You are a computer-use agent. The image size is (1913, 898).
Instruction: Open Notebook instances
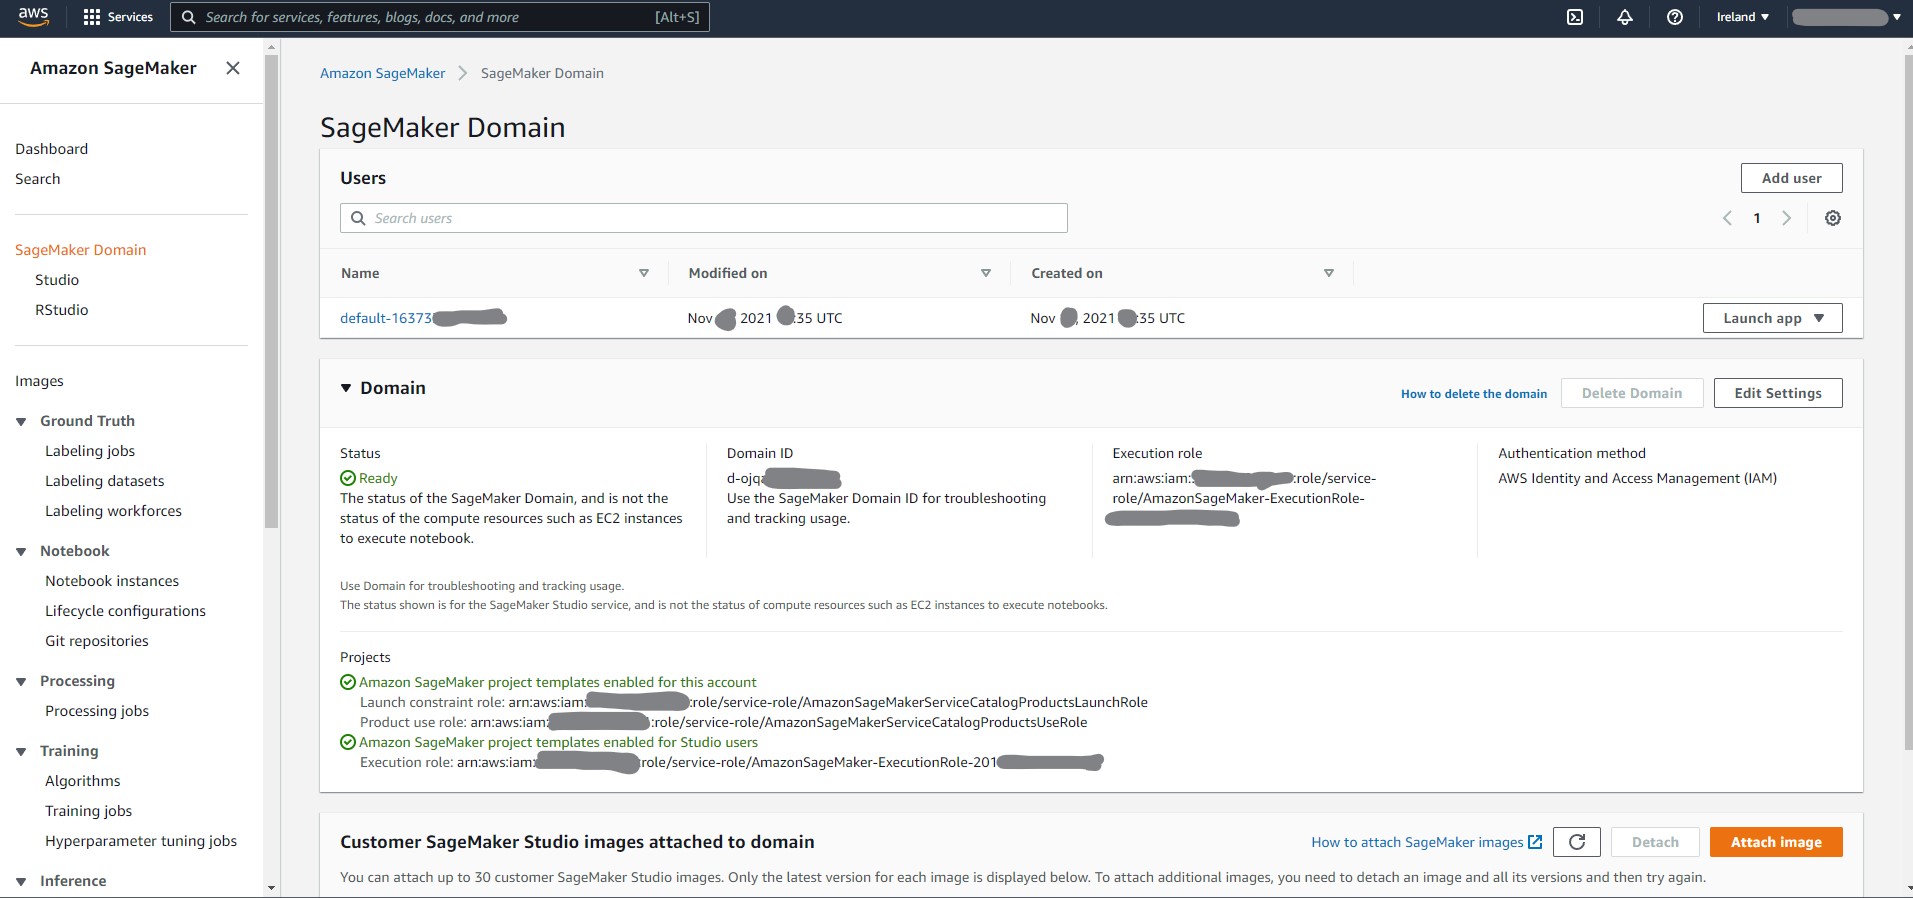tap(112, 581)
